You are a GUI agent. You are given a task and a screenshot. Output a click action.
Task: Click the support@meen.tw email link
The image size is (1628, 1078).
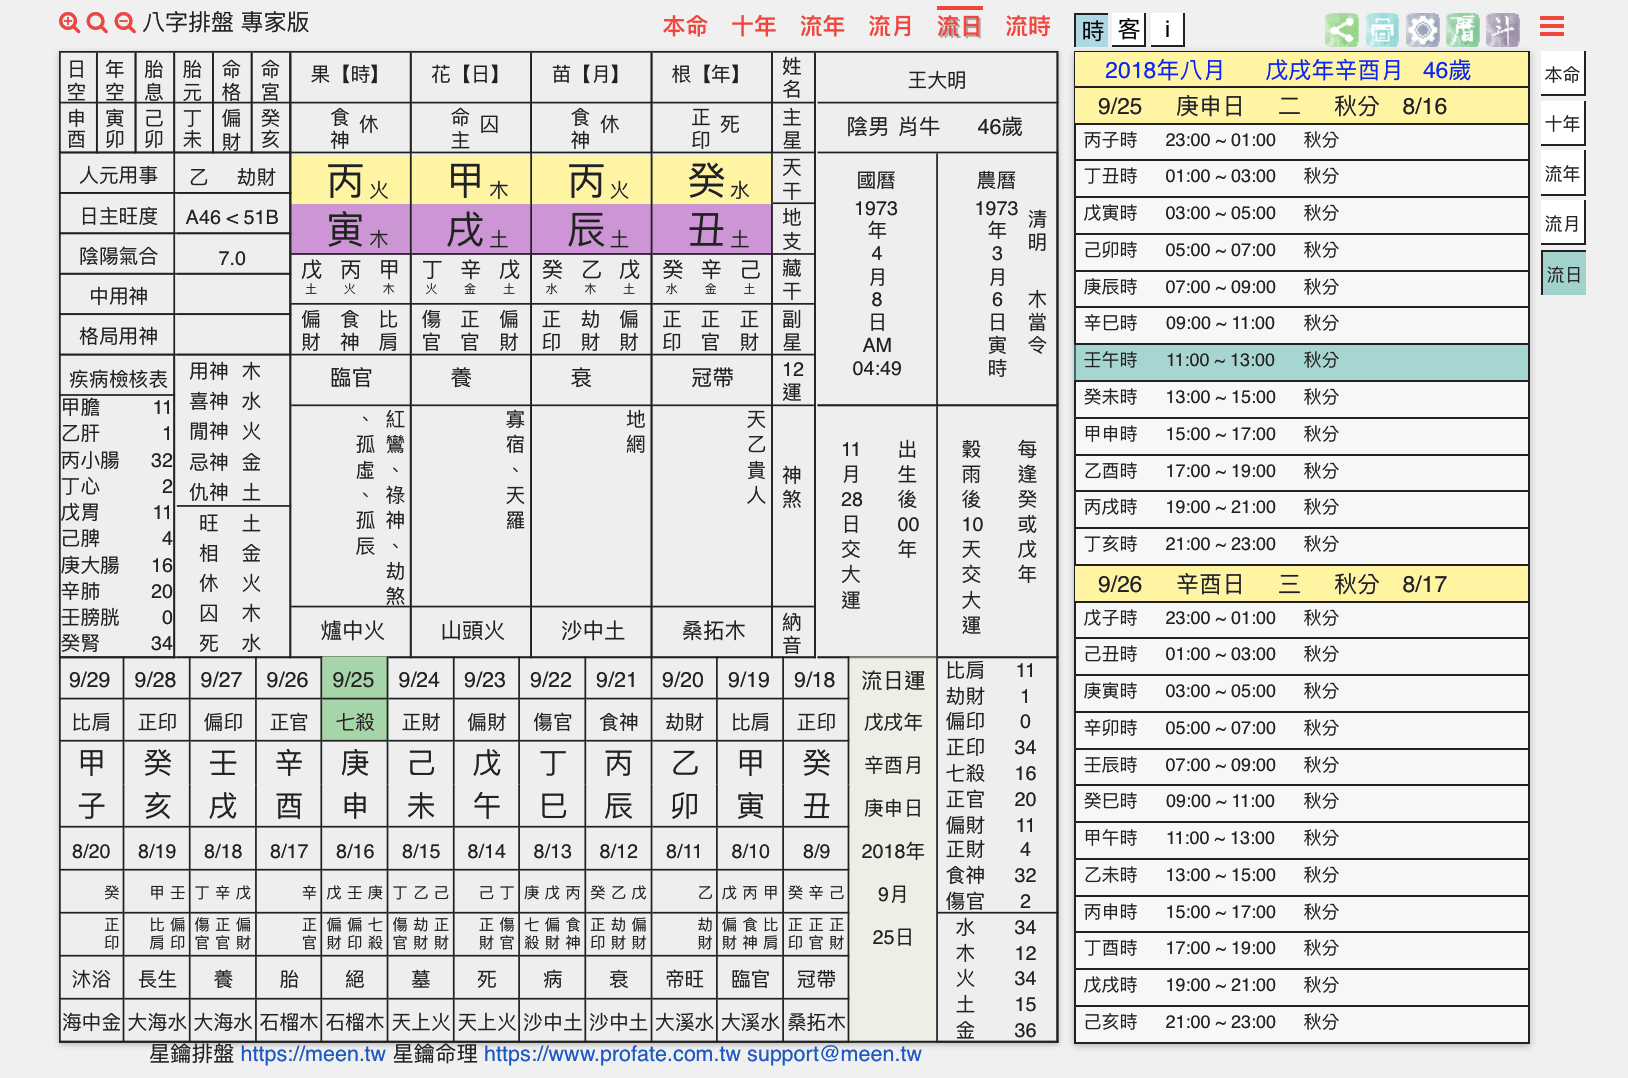pos(834,1054)
